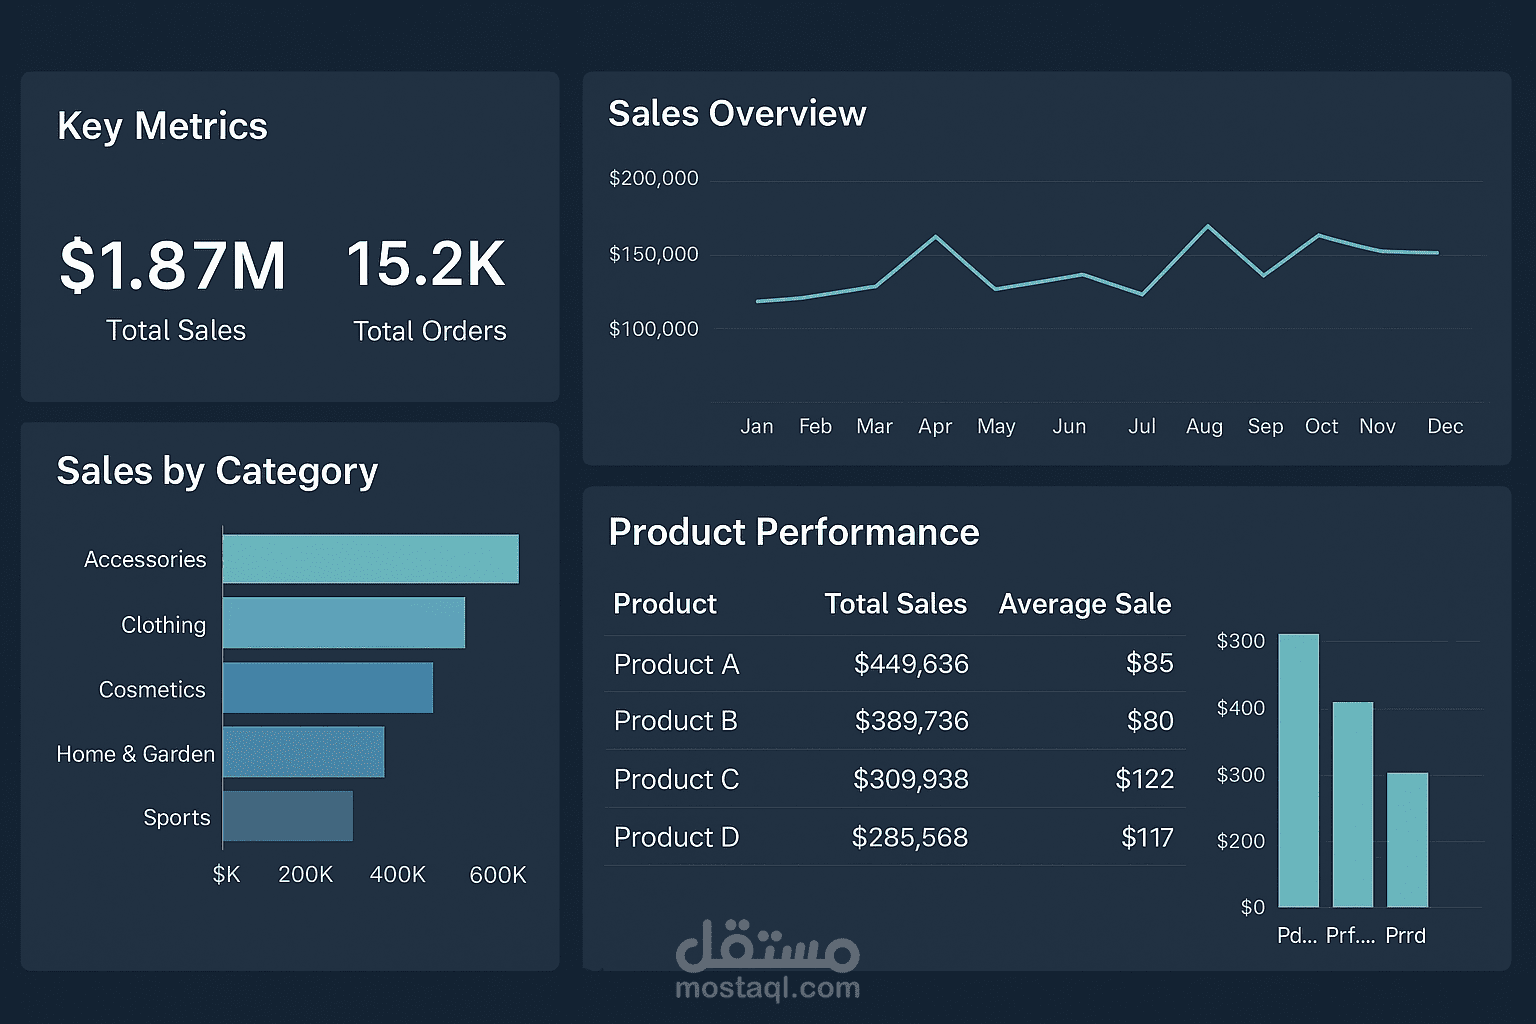Click the Cosmetics bar in the chart

[328, 688]
